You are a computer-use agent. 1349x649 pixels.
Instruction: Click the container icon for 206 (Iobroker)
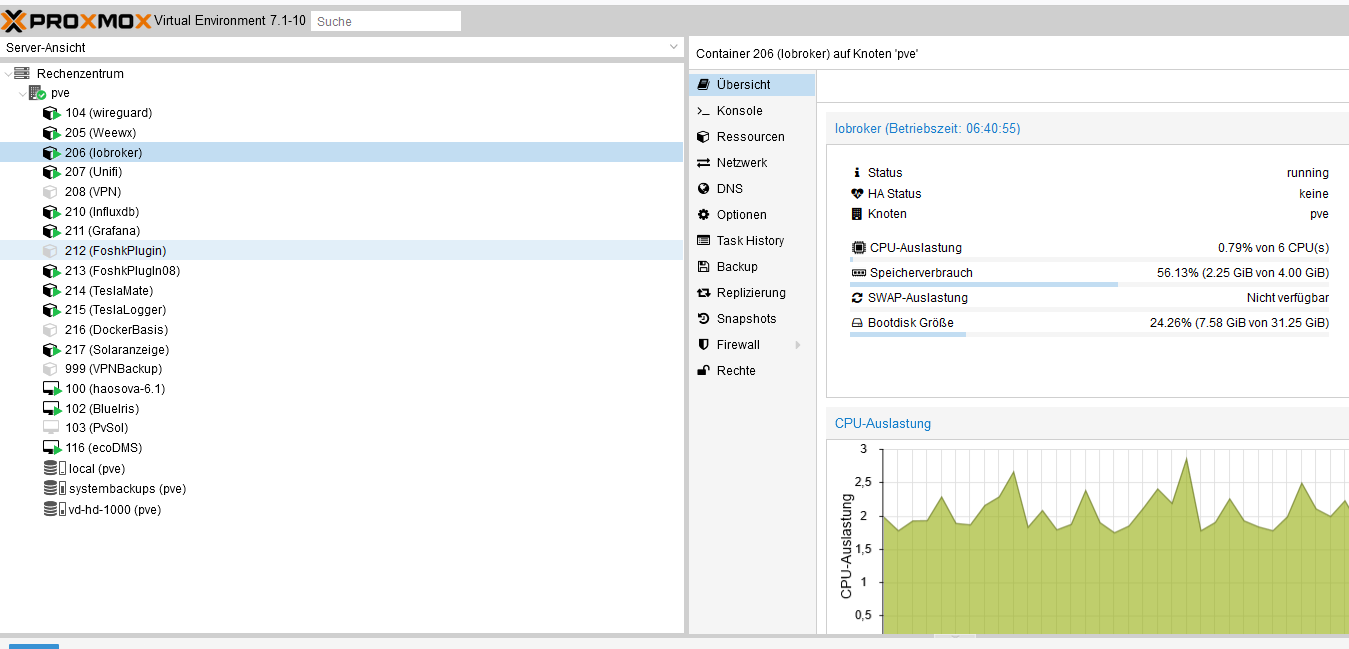(x=52, y=153)
